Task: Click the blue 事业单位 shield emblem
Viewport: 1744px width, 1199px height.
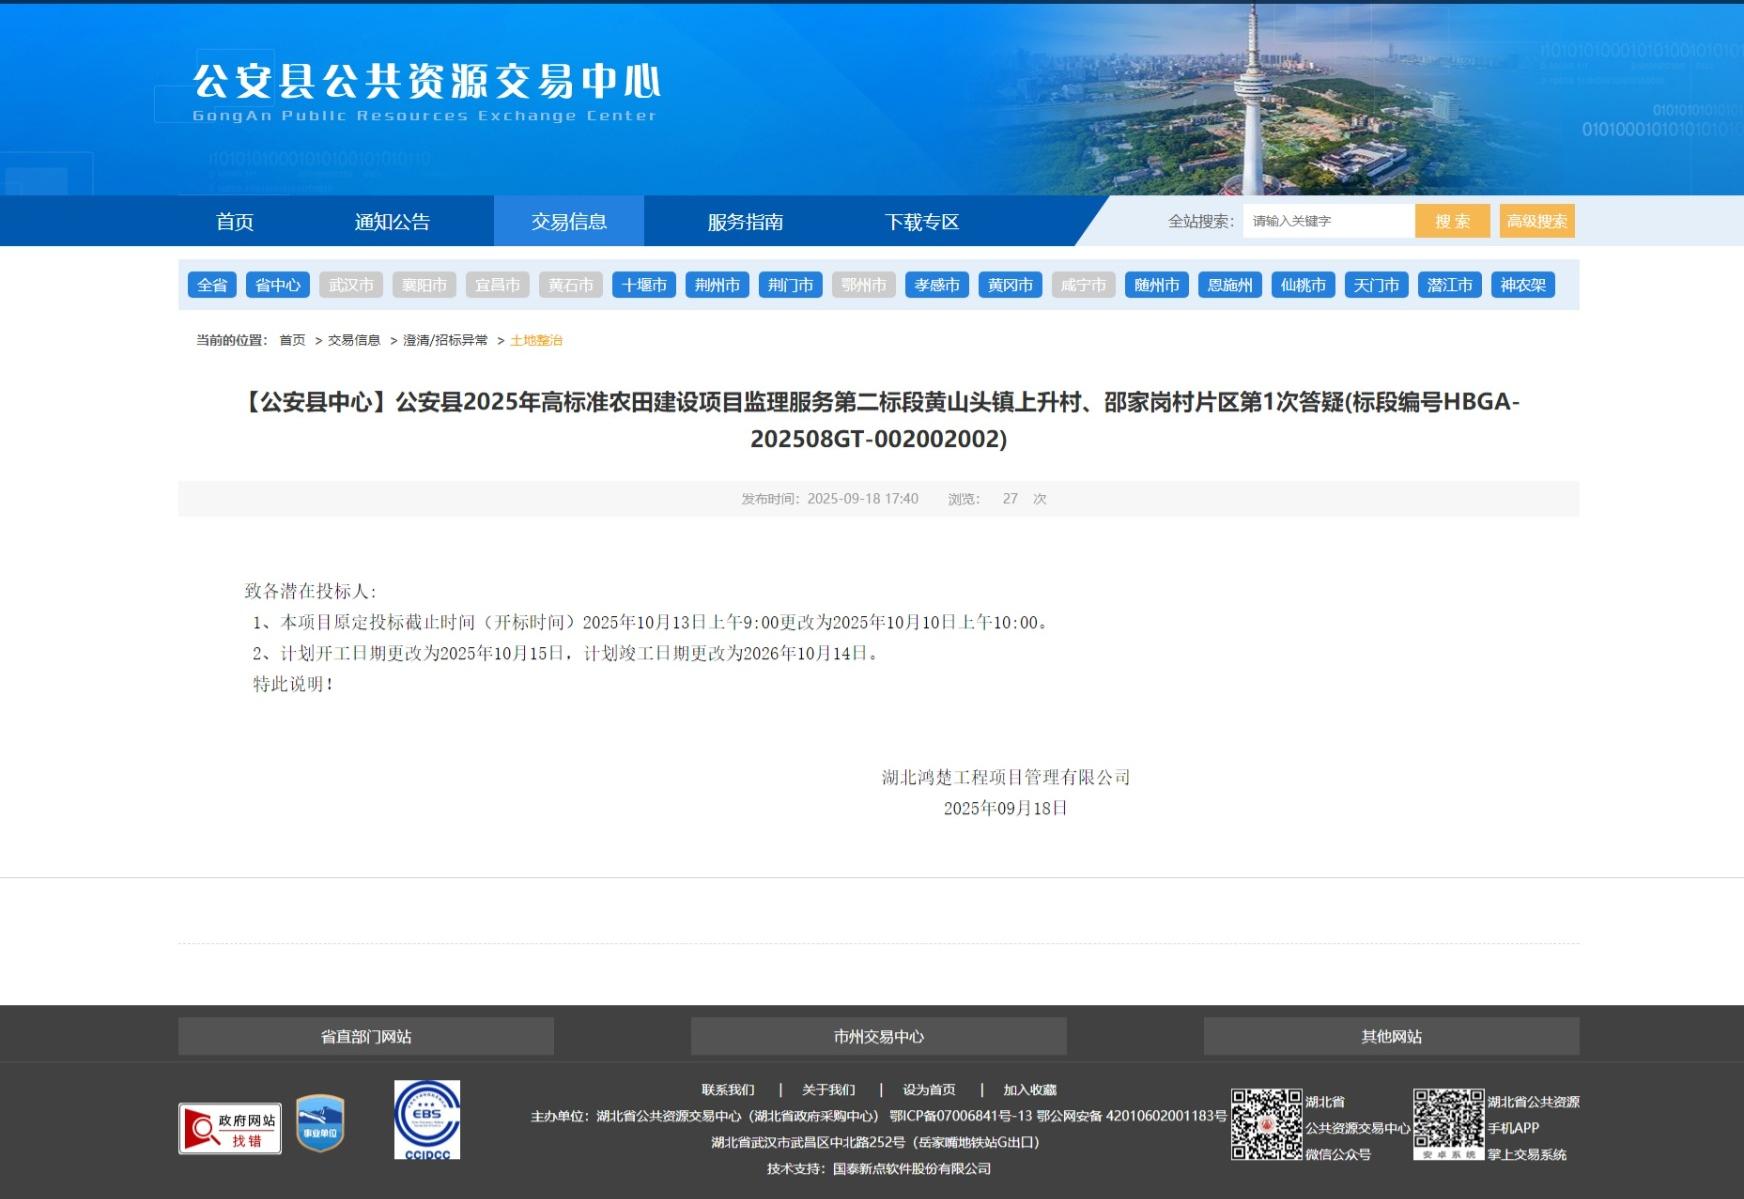Action: pos(320,1123)
